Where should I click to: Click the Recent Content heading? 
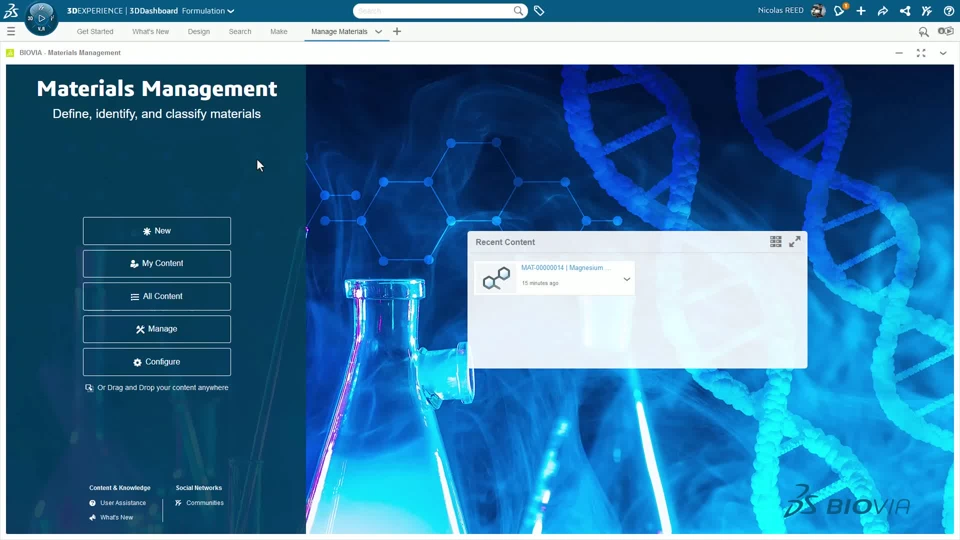click(505, 242)
